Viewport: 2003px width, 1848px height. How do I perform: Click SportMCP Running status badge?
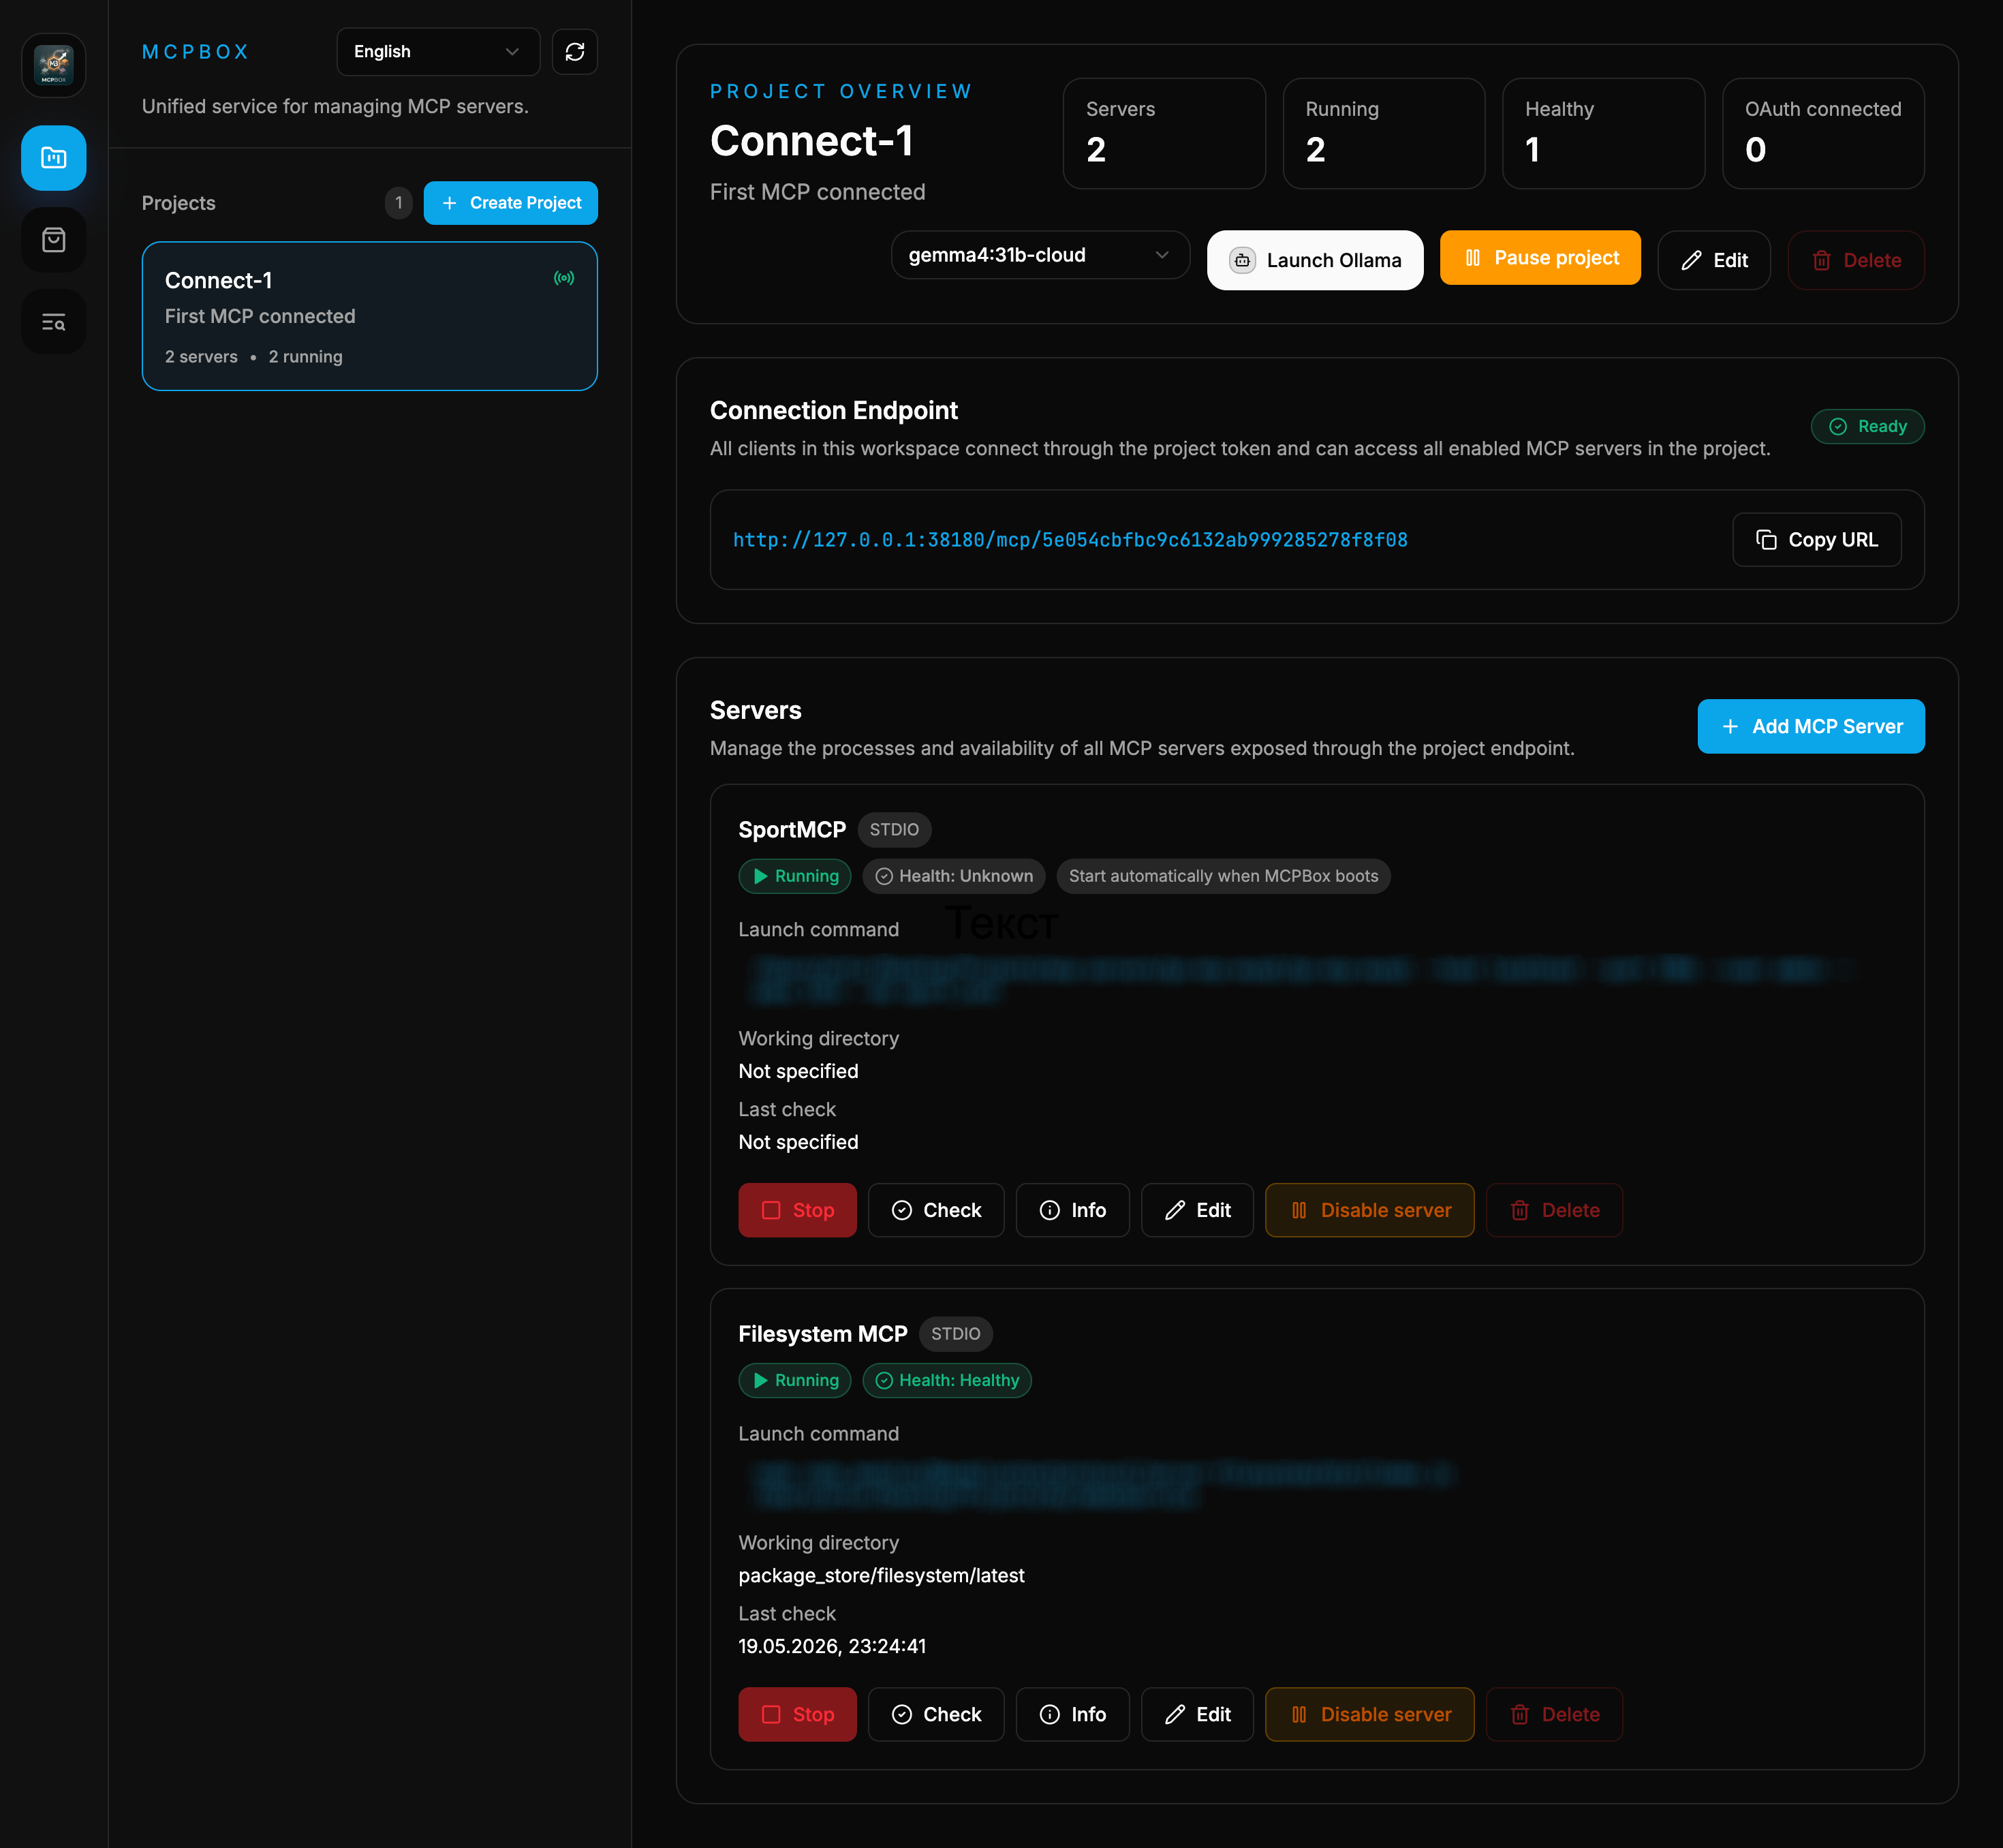(x=795, y=876)
